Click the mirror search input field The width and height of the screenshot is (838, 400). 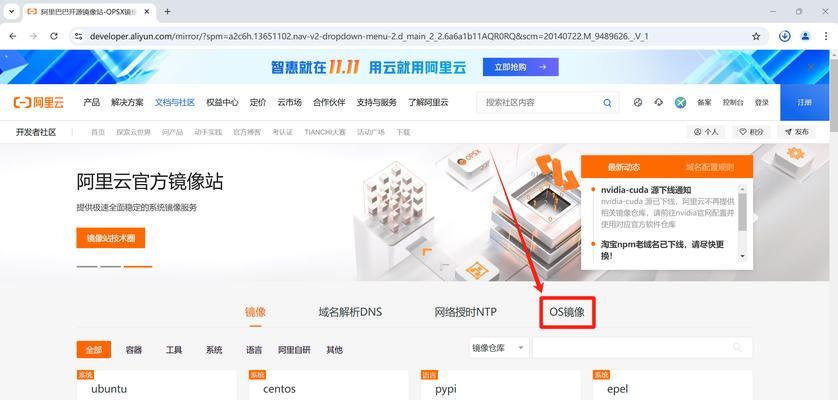[x=642, y=348]
